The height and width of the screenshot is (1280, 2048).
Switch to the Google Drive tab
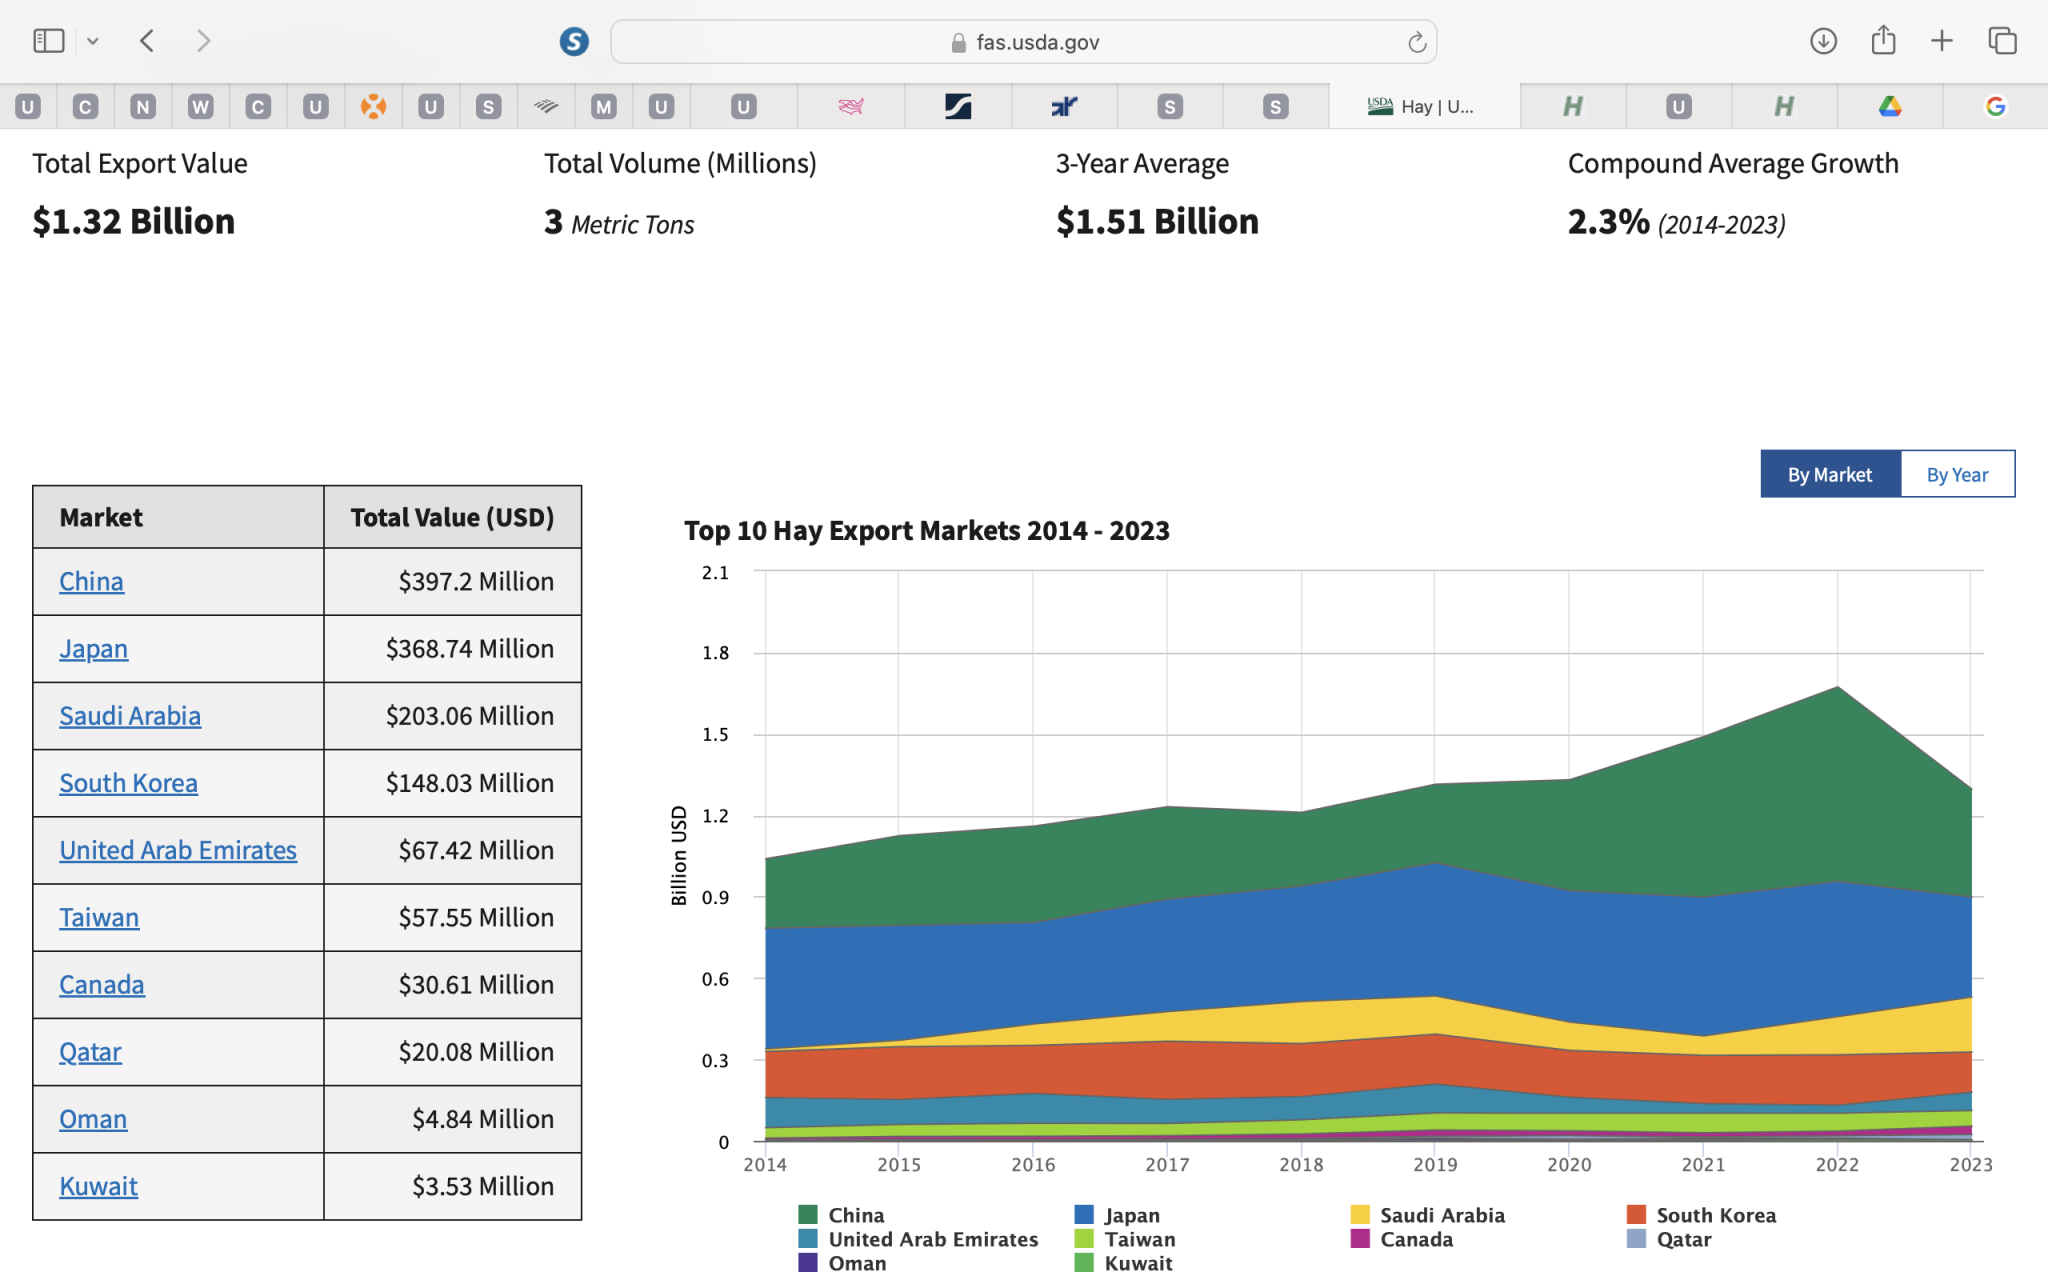tap(1889, 106)
